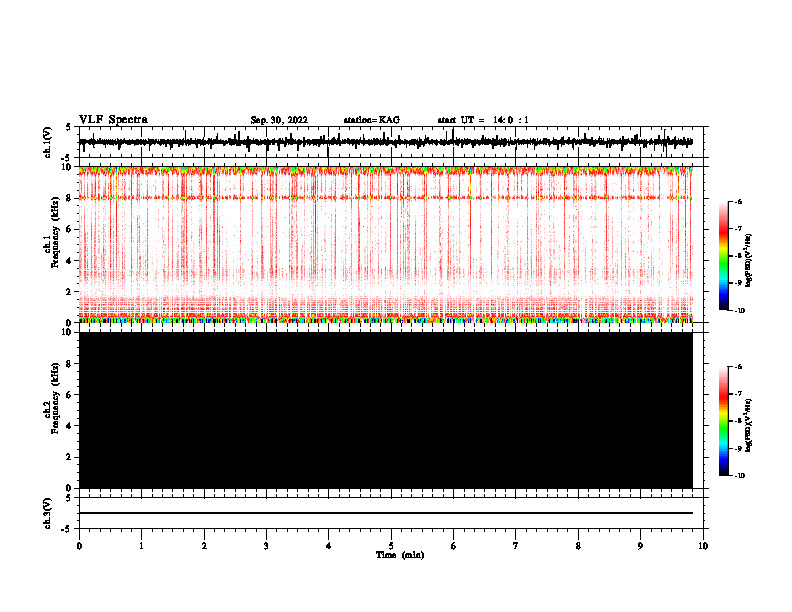Image resolution: width=792 pixels, height=612 pixels.
Task: Click time axis tick label '5'
Action: [x=391, y=546]
